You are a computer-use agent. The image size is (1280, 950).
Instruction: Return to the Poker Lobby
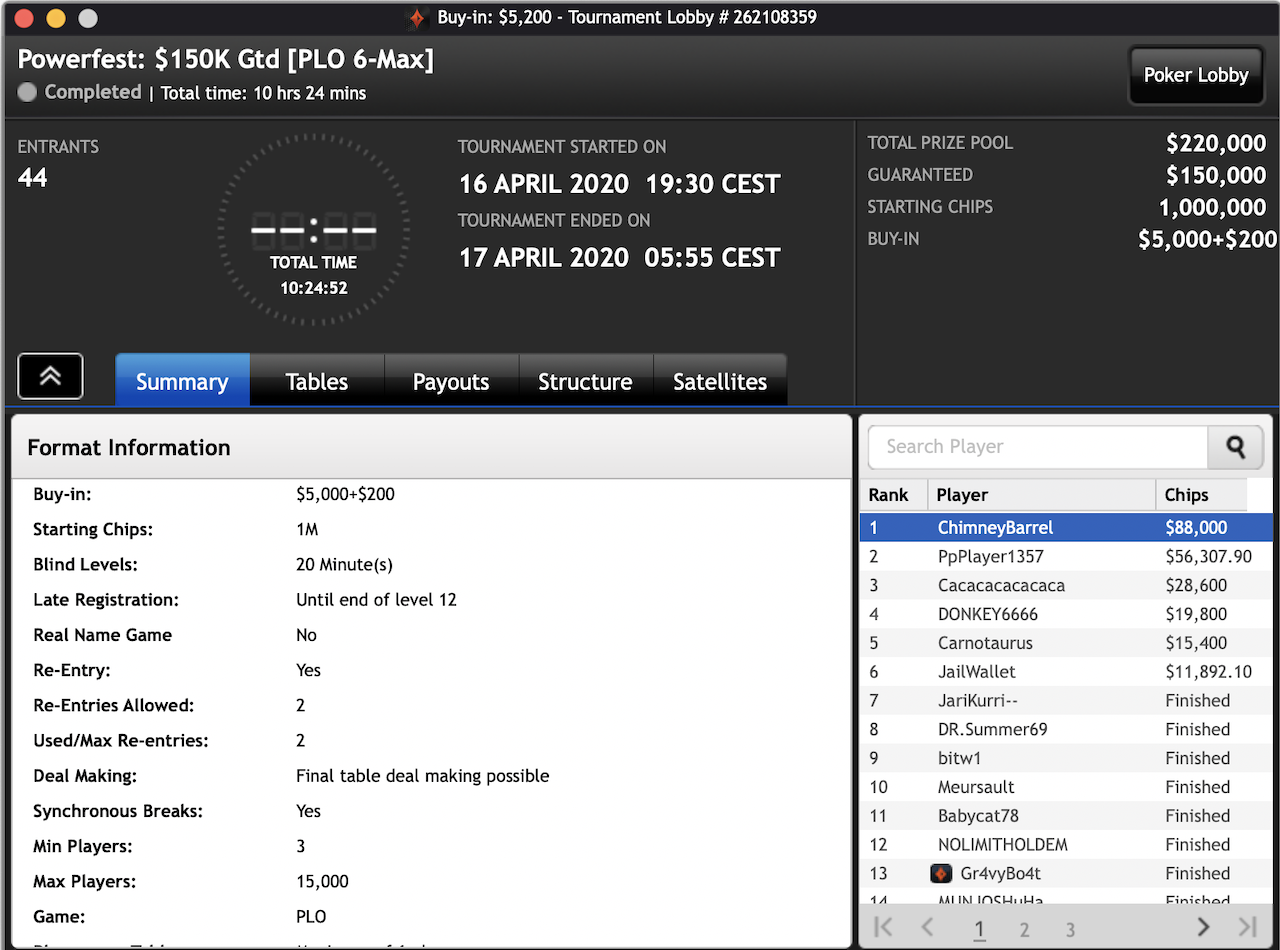[x=1195, y=75]
